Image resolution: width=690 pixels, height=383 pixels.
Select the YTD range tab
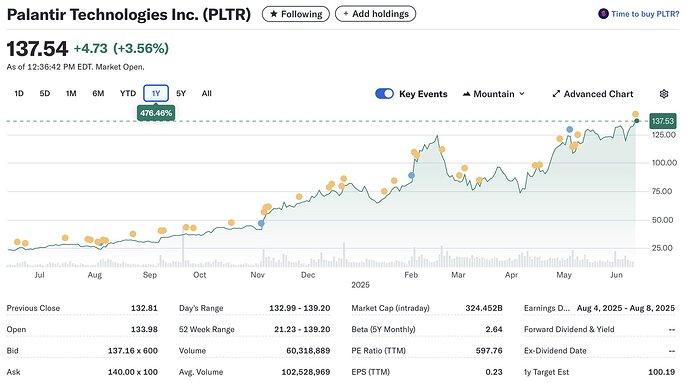click(x=128, y=93)
